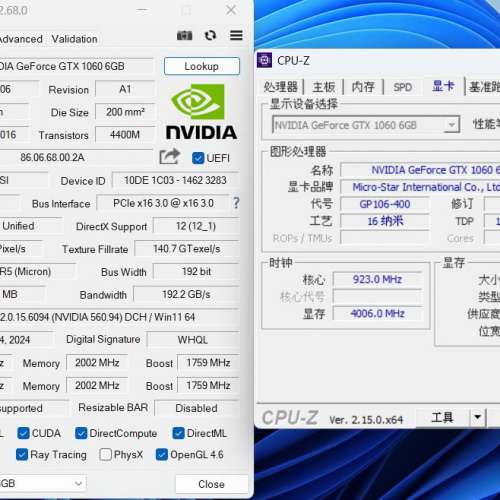Click the driver version text field
The height and width of the screenshot is (500, 500).
[119, 317]
